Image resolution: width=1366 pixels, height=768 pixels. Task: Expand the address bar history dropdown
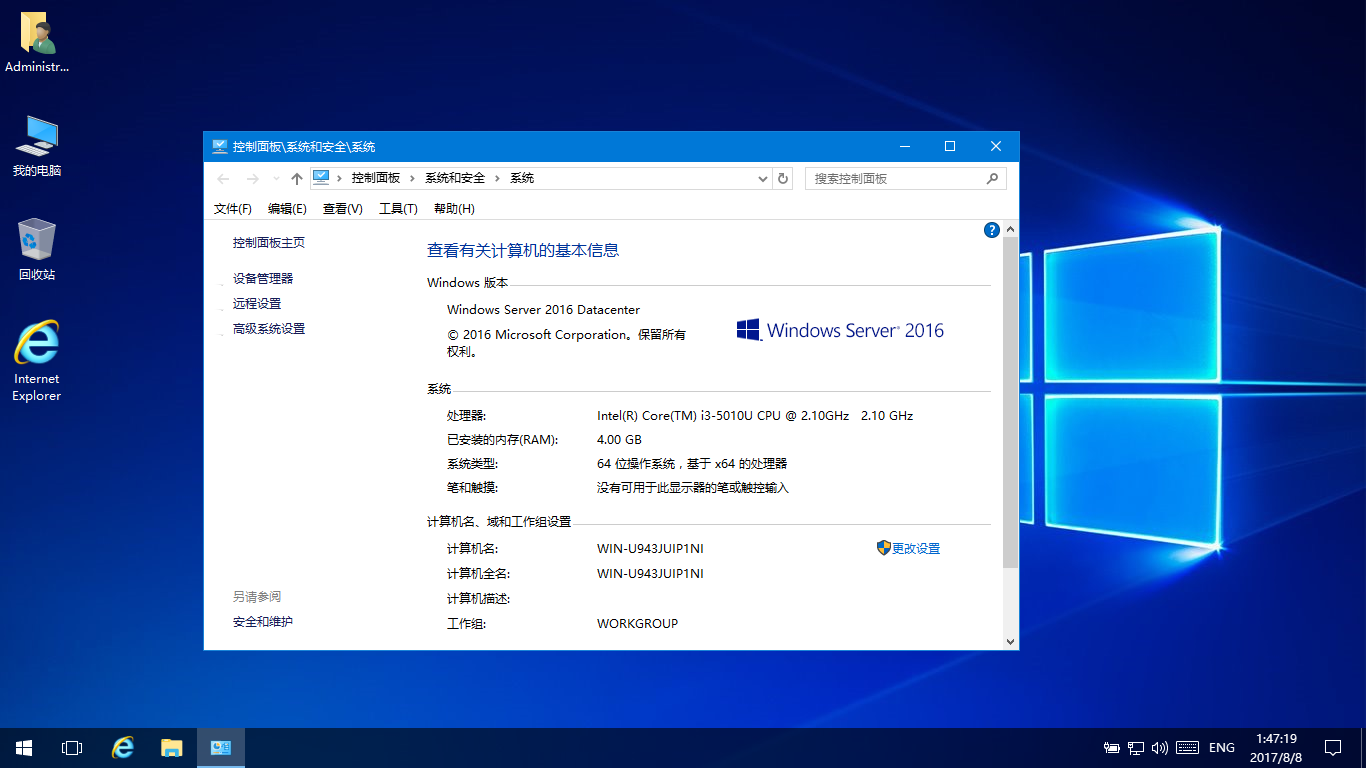762,178
